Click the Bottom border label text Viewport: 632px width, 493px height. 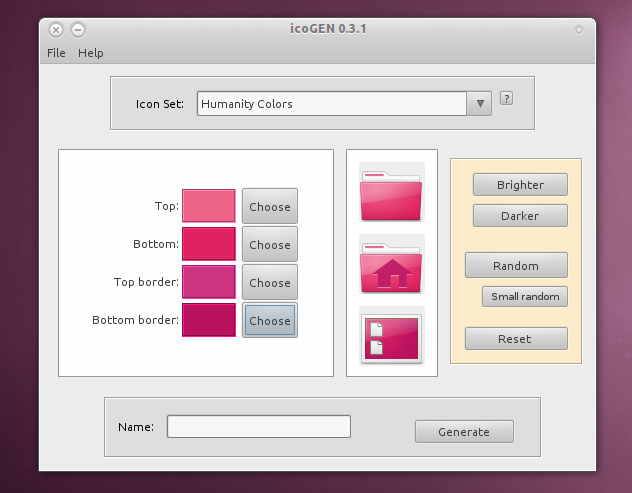pos(135,320)
